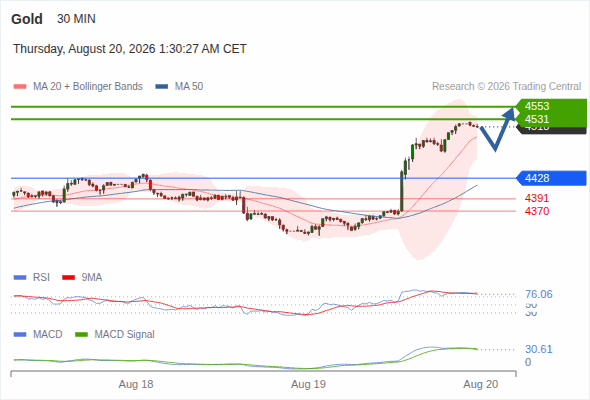
Task: Click the RSI legend label
Action: [x=41, y=278]
